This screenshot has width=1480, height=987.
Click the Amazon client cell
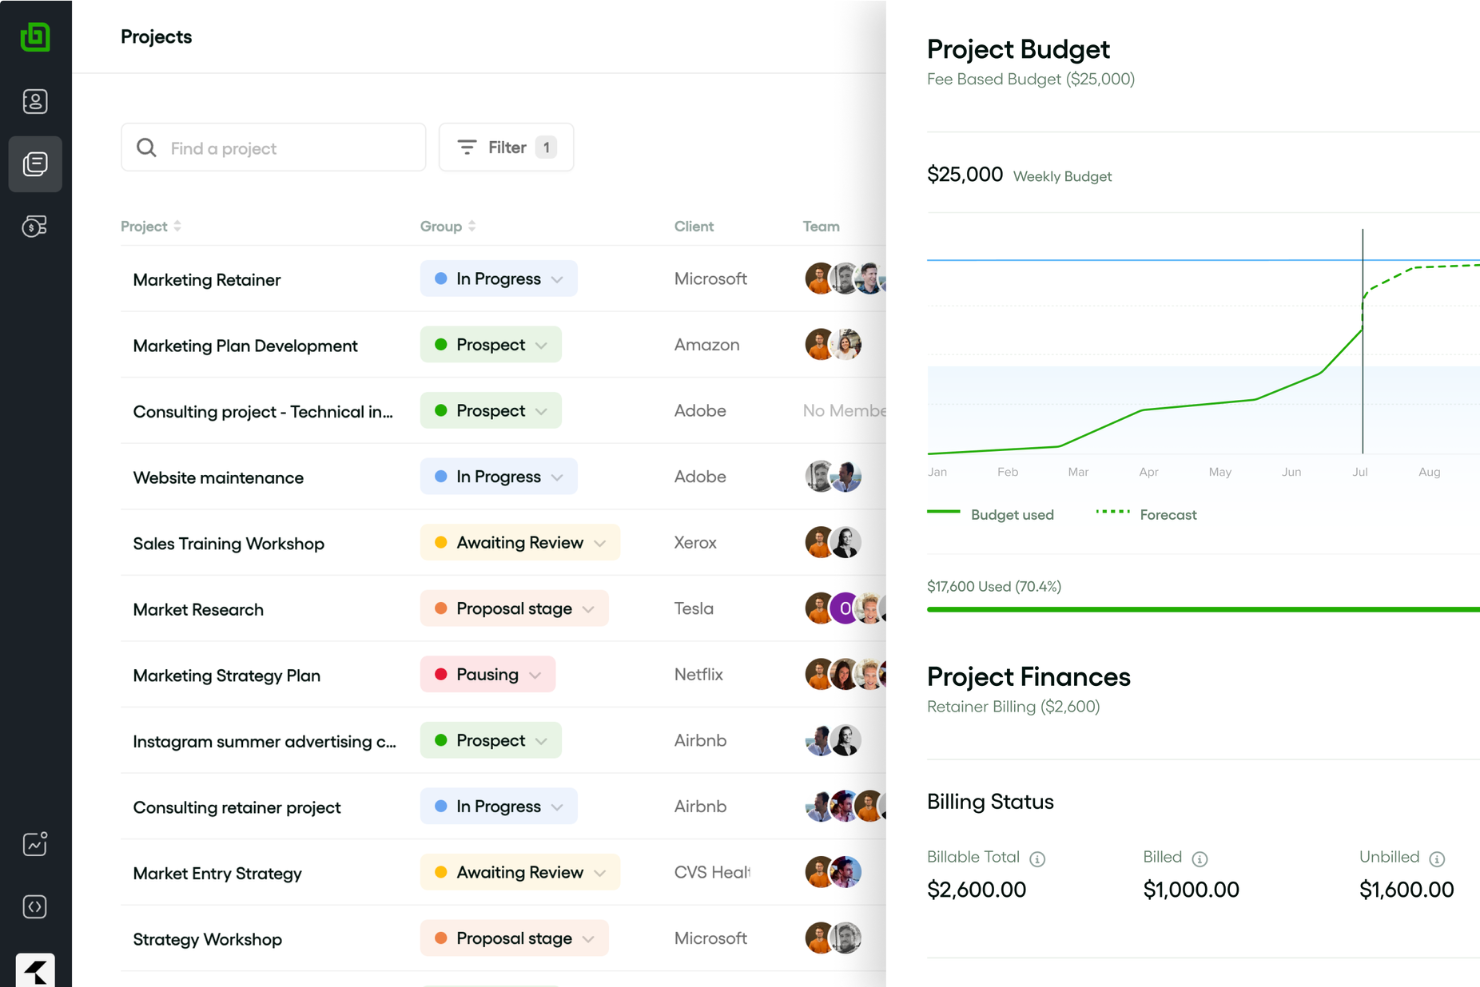707,345
